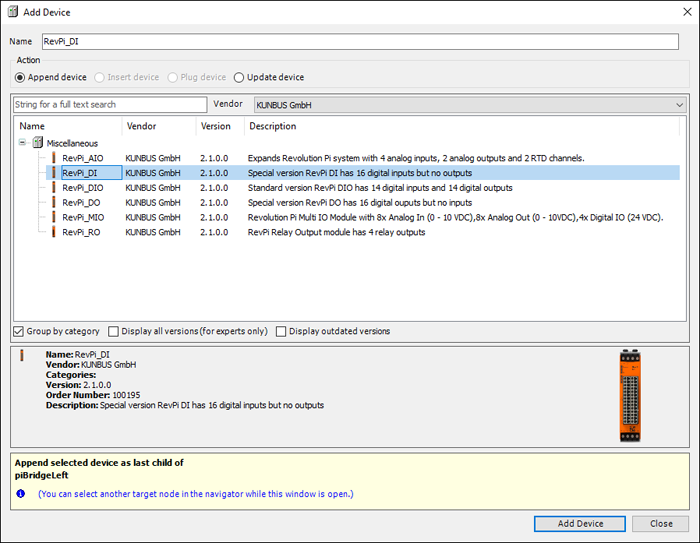This screenshot has height=543, width=700.
Task: Click the version cell of RevPi_MIO row
Action: [214, 217]
